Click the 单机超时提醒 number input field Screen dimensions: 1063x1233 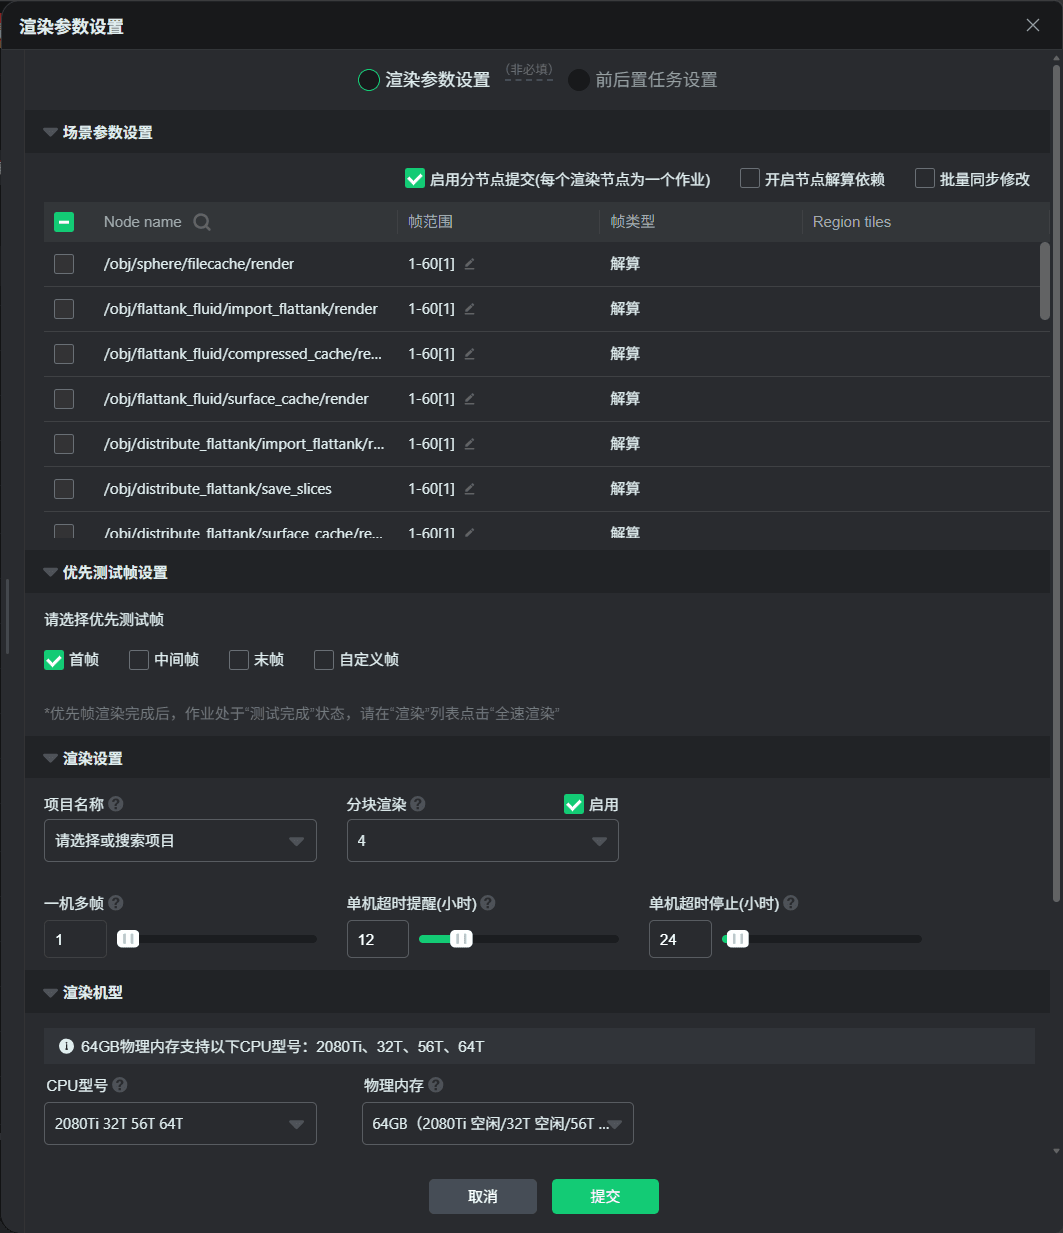[378, 939]
